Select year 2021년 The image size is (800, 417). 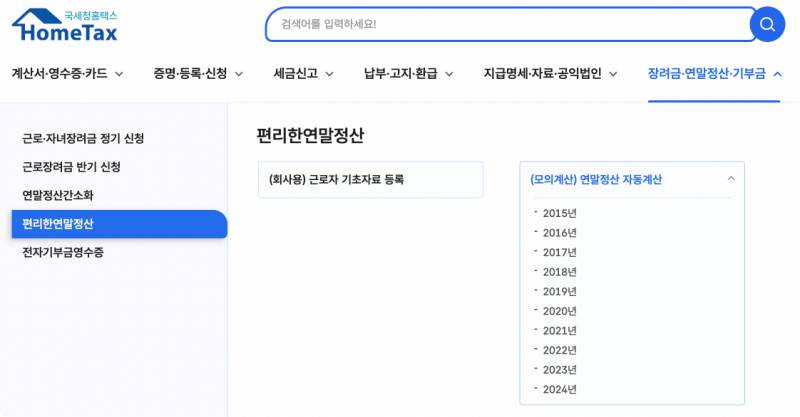559,331
